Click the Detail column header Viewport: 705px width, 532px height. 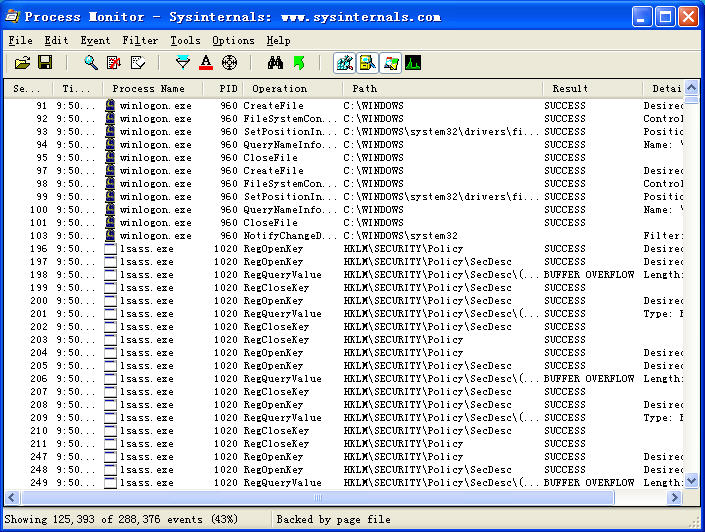pyautogui.click(x=663, y=89)
